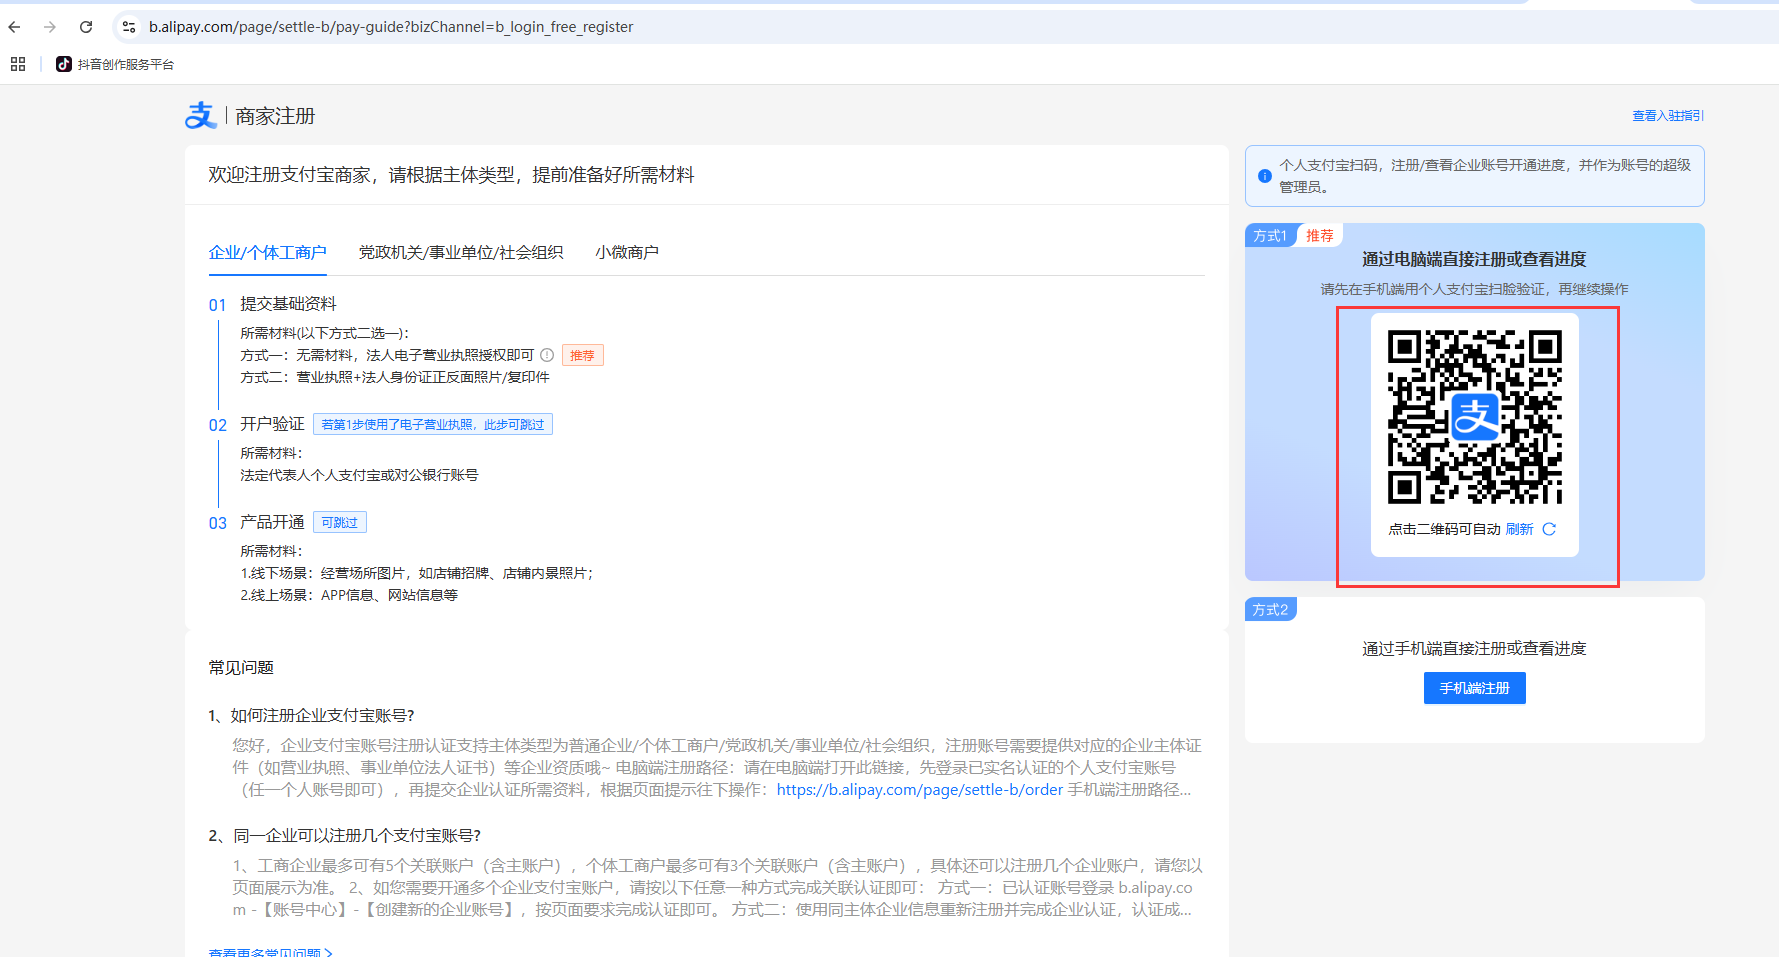Click the blue info icon in notice box
The height and width of the screenshot is (957, 1779).
pos(1265,176)
